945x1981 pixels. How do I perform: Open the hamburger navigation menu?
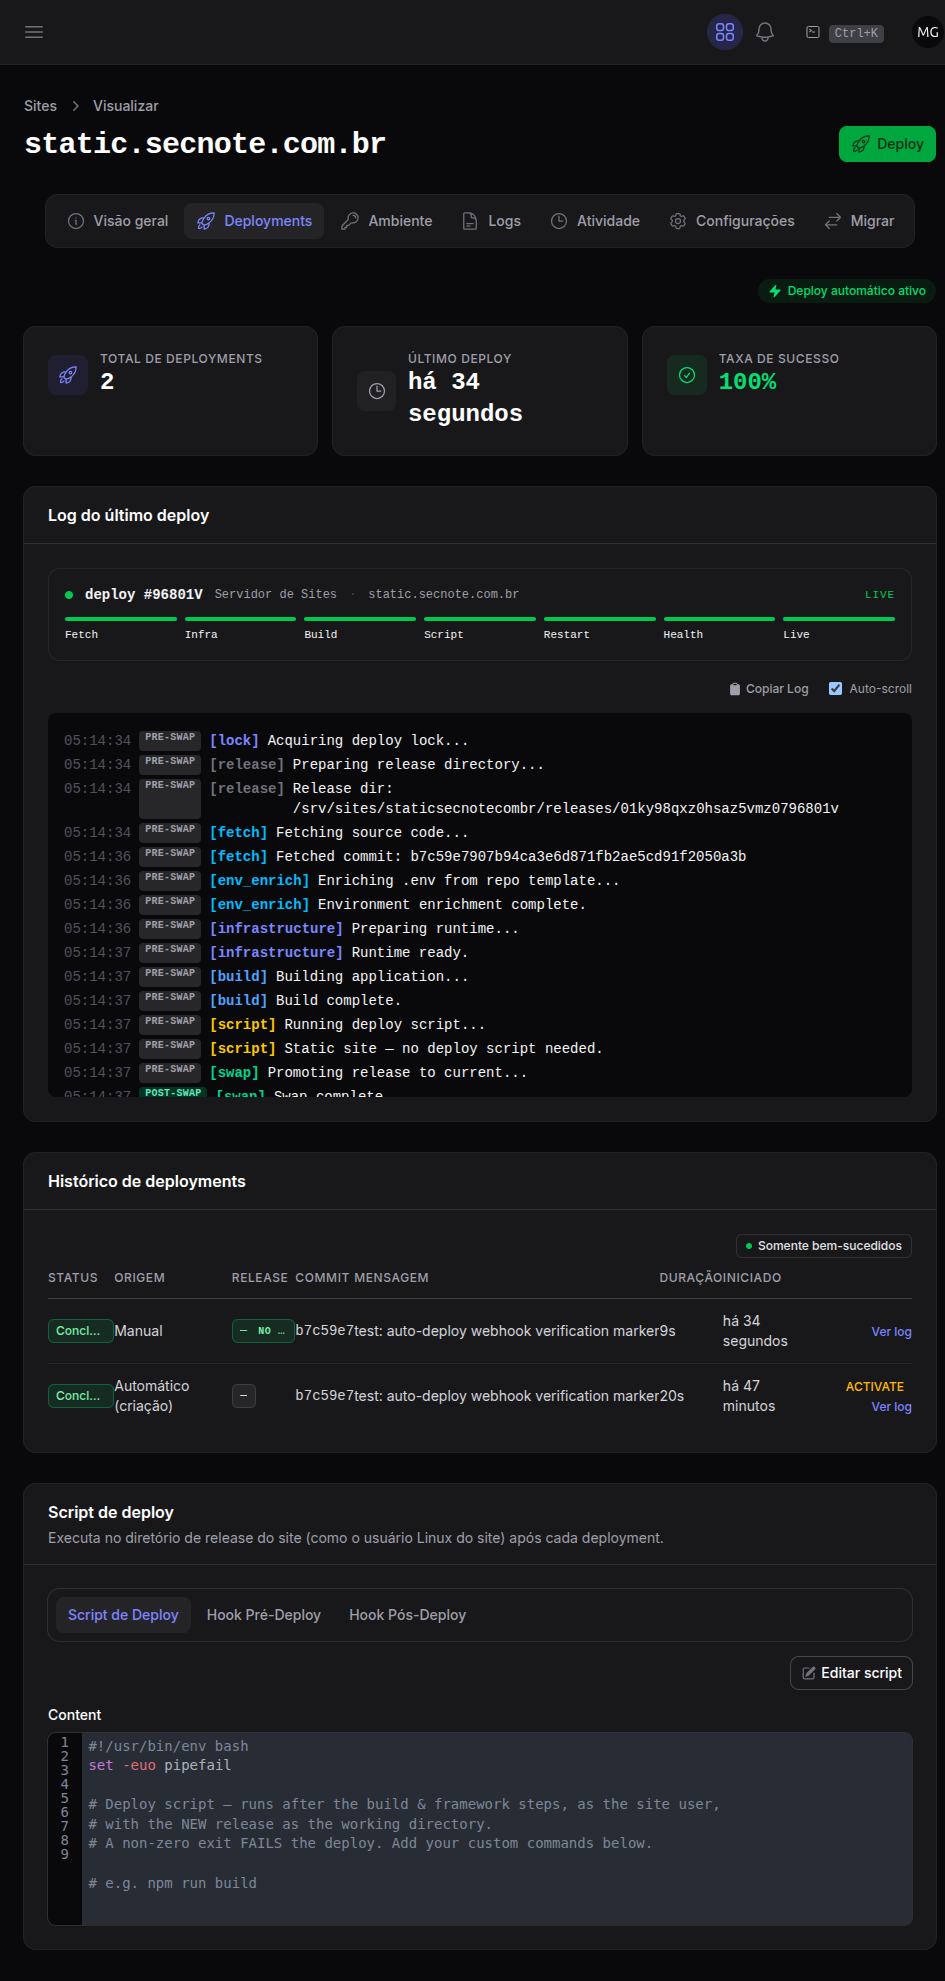tap(34, 32)
